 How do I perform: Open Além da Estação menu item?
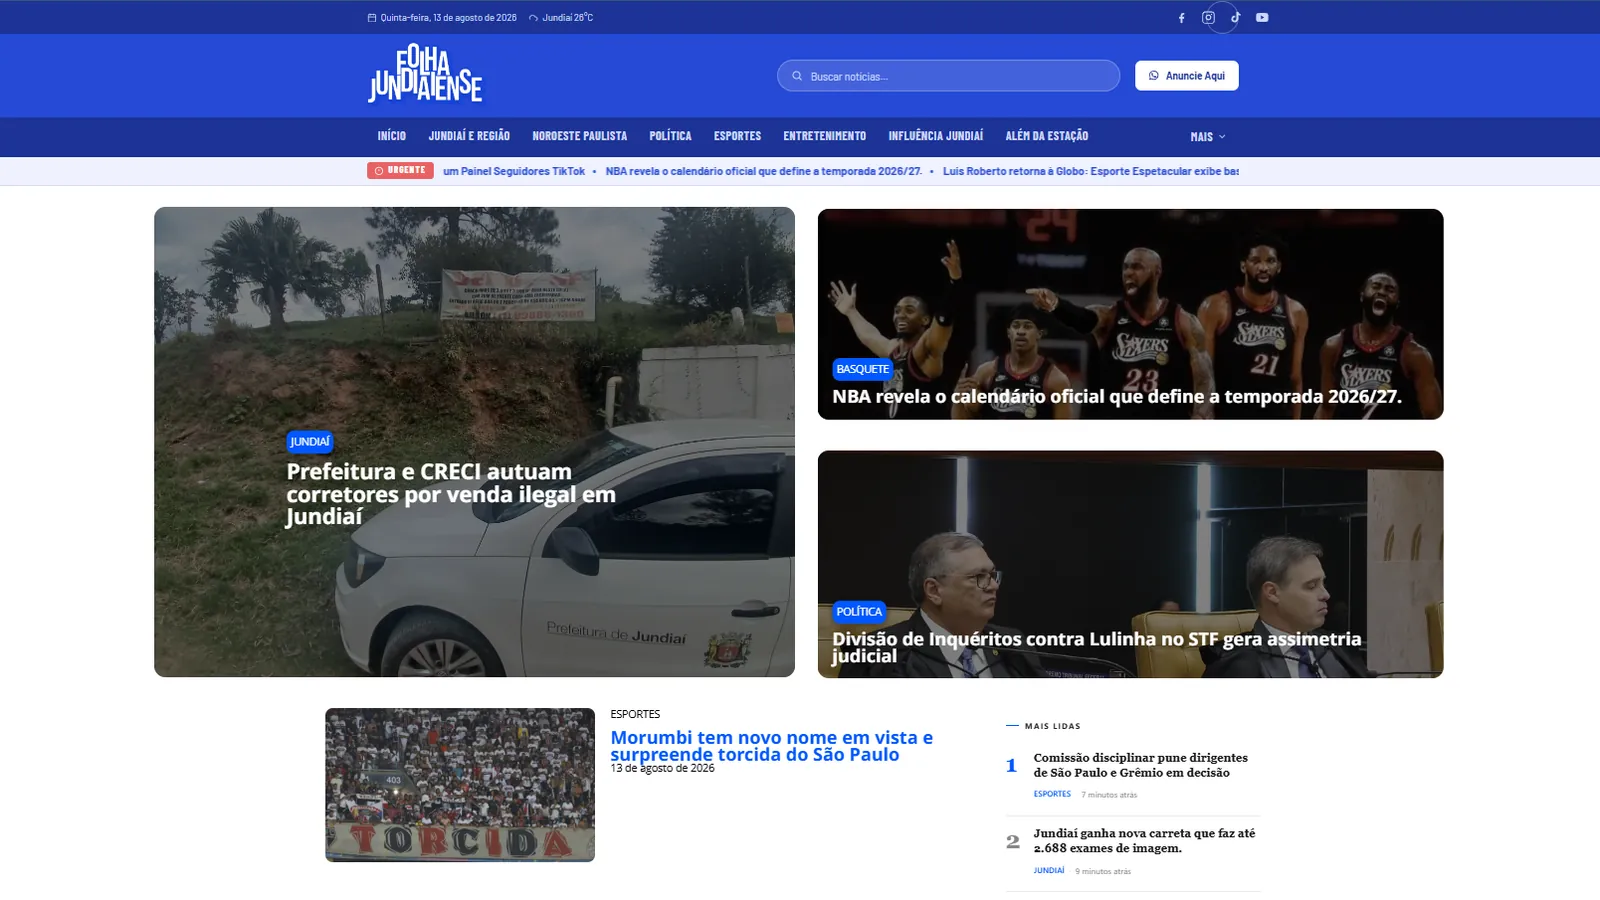click(1046, 136)
